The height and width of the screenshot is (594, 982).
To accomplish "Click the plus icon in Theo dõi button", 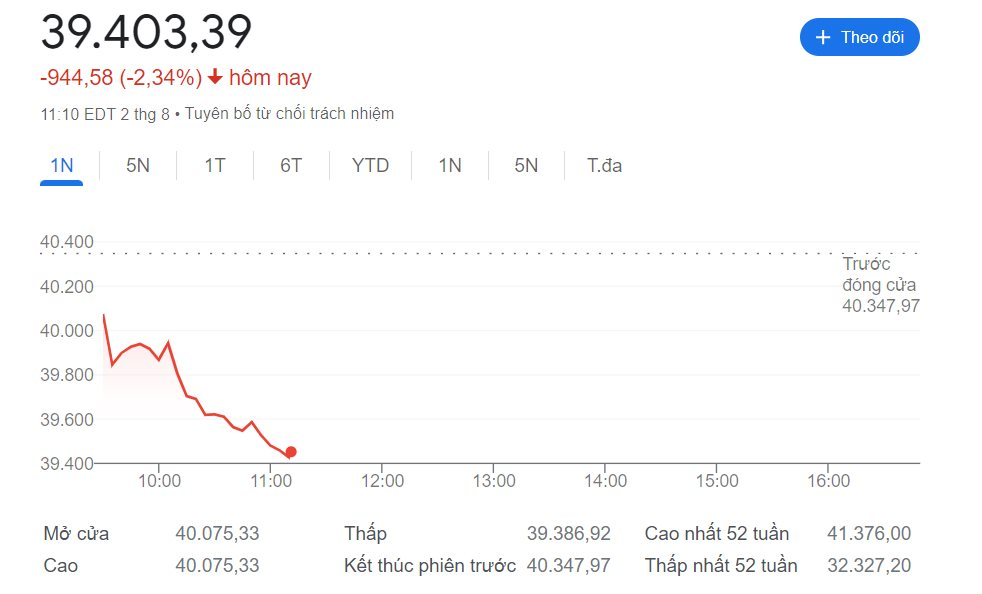I will pos(822,38).
